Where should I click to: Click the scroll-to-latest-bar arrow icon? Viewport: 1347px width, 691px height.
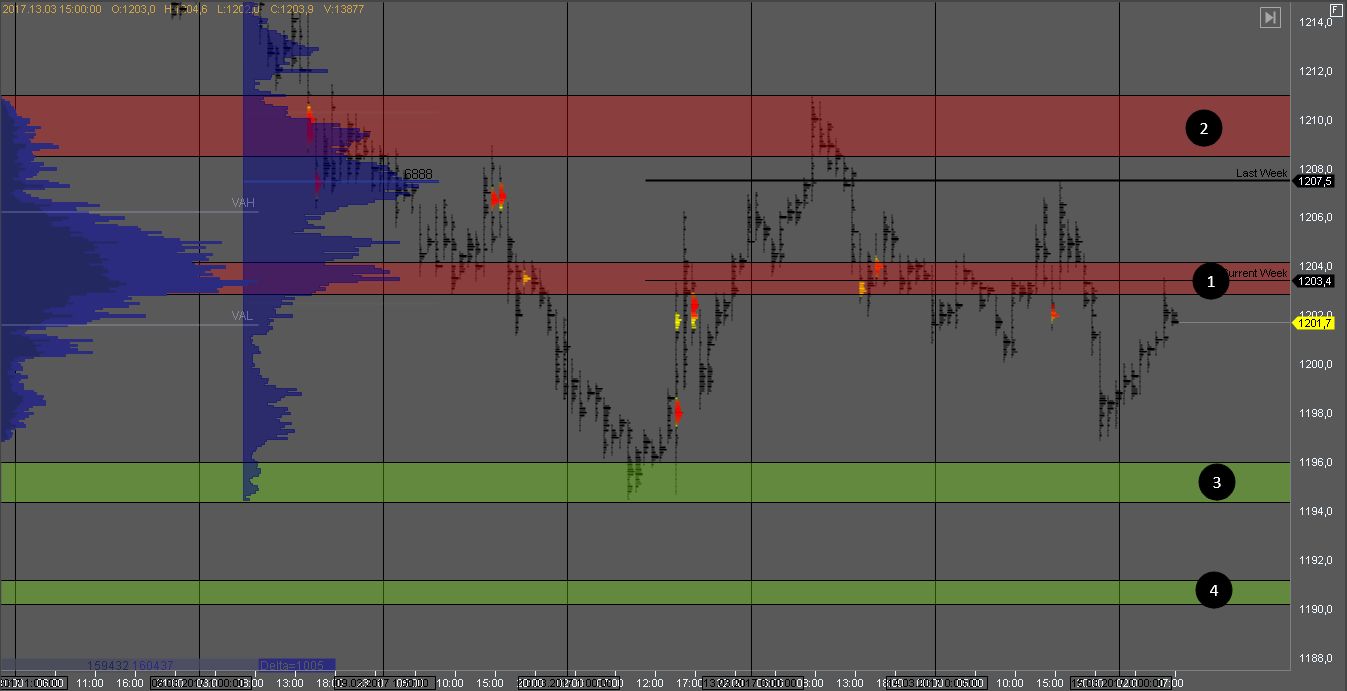(1270, 17)
